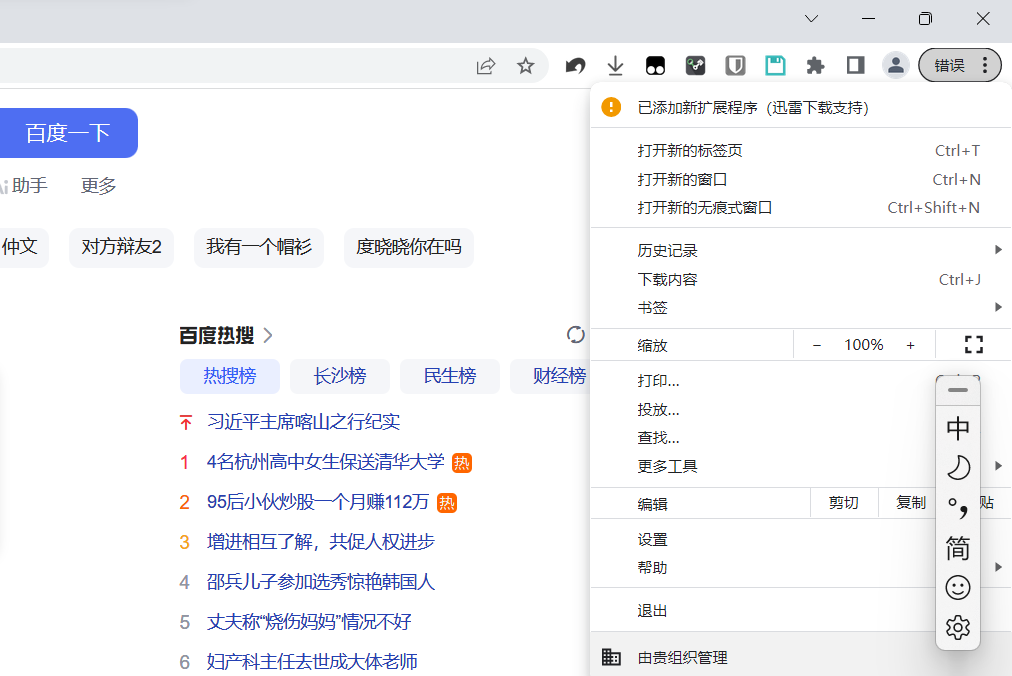Click the dark green square extension icon
This screenshot has height=676, width=1012.
point(695,66)
